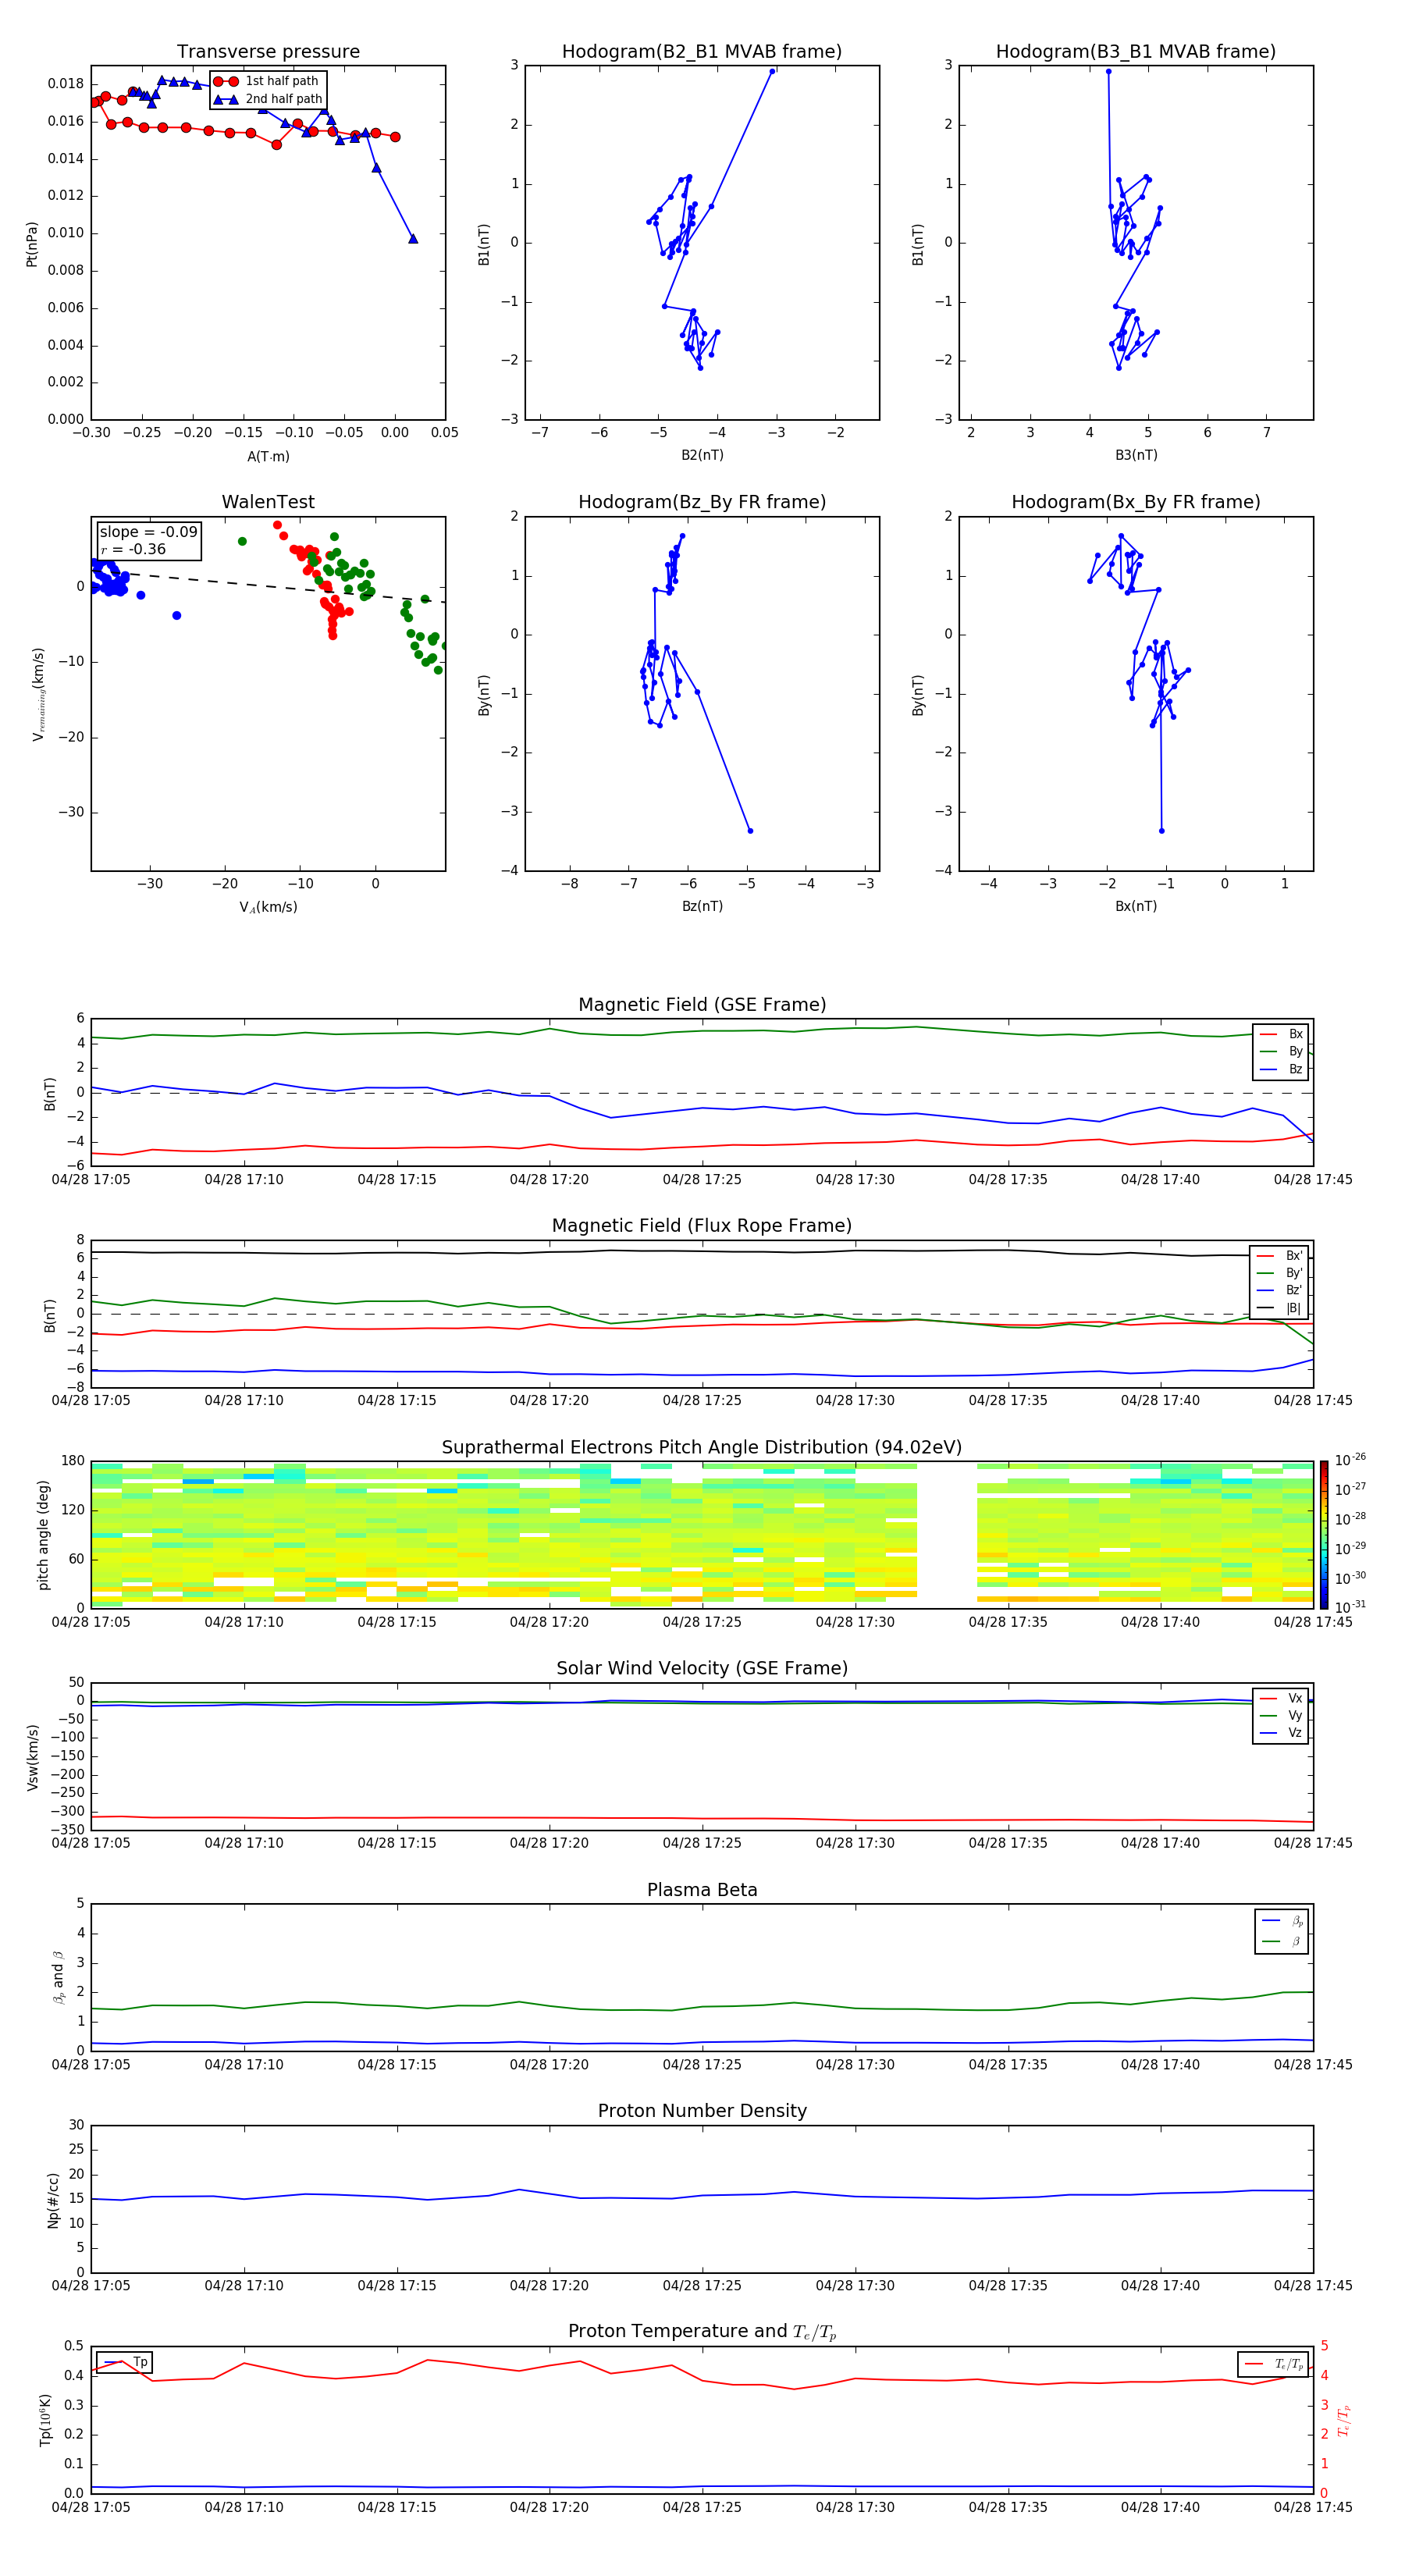The width and height of the screenshot is (1405, 2576).
Task: Click the "Magnetic Field (GSE Frame)" title
Action: coord(702,1005)
